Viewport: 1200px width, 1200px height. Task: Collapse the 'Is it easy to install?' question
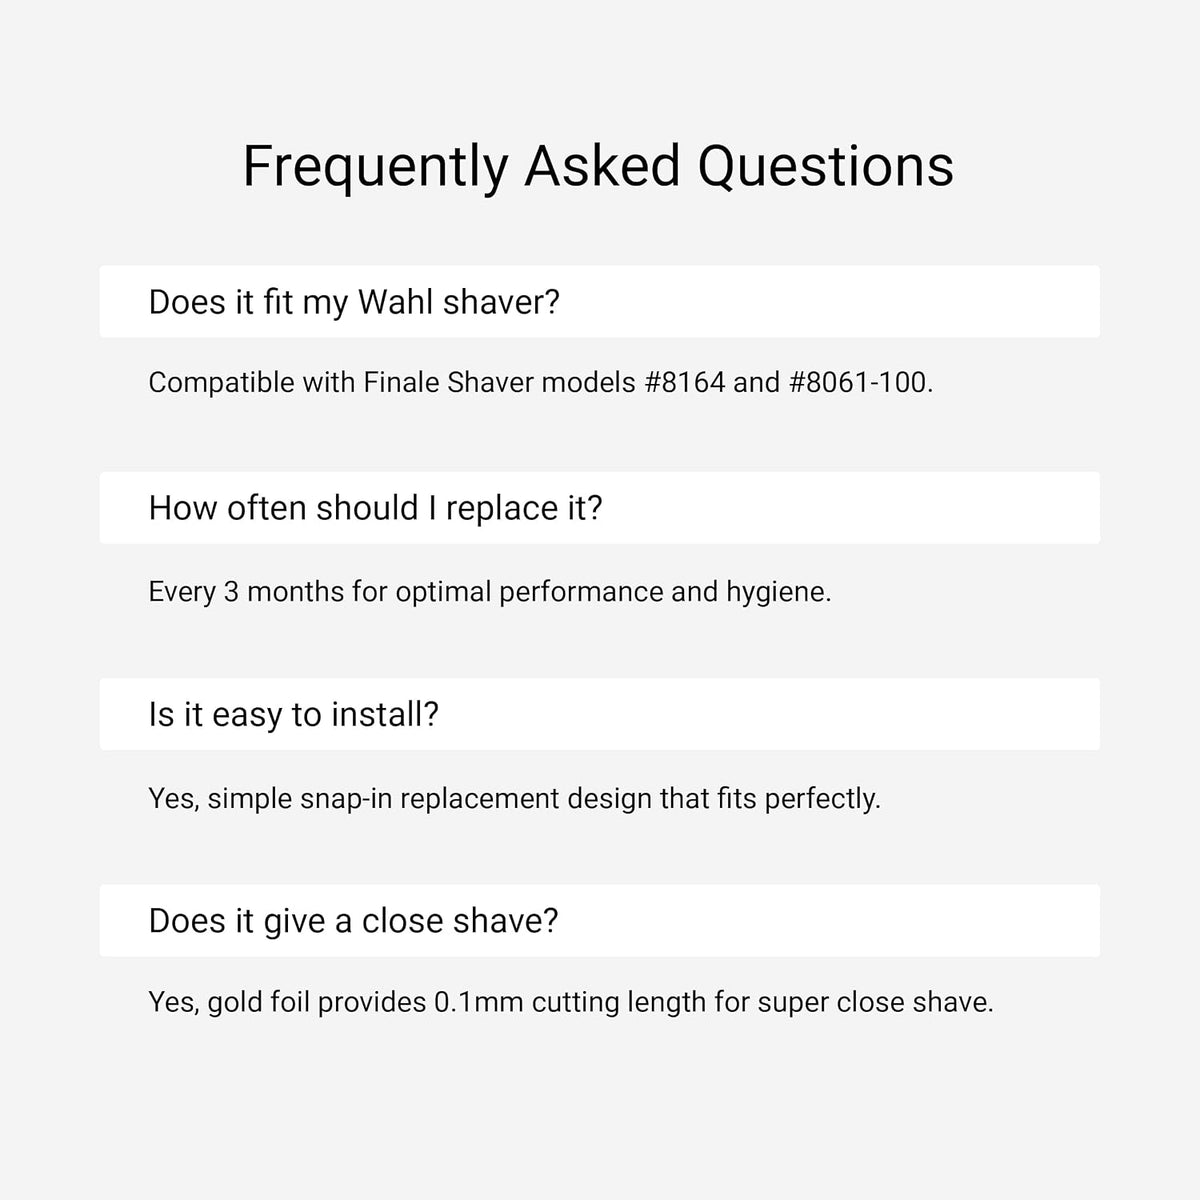599,714
